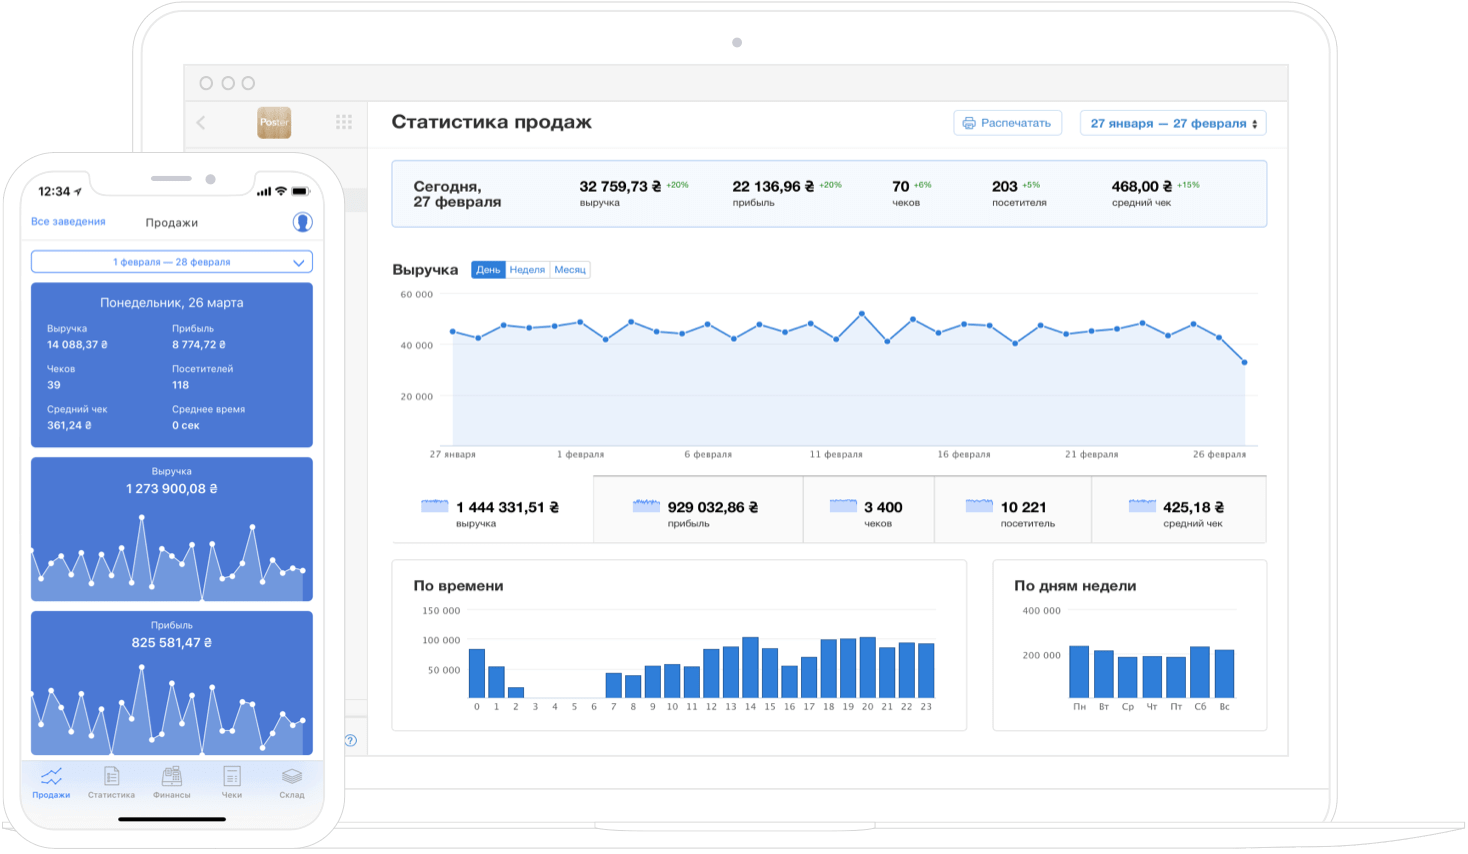
Task: Expand the 1 февраля — 28 февраля selector
Action: click(172, 262)
